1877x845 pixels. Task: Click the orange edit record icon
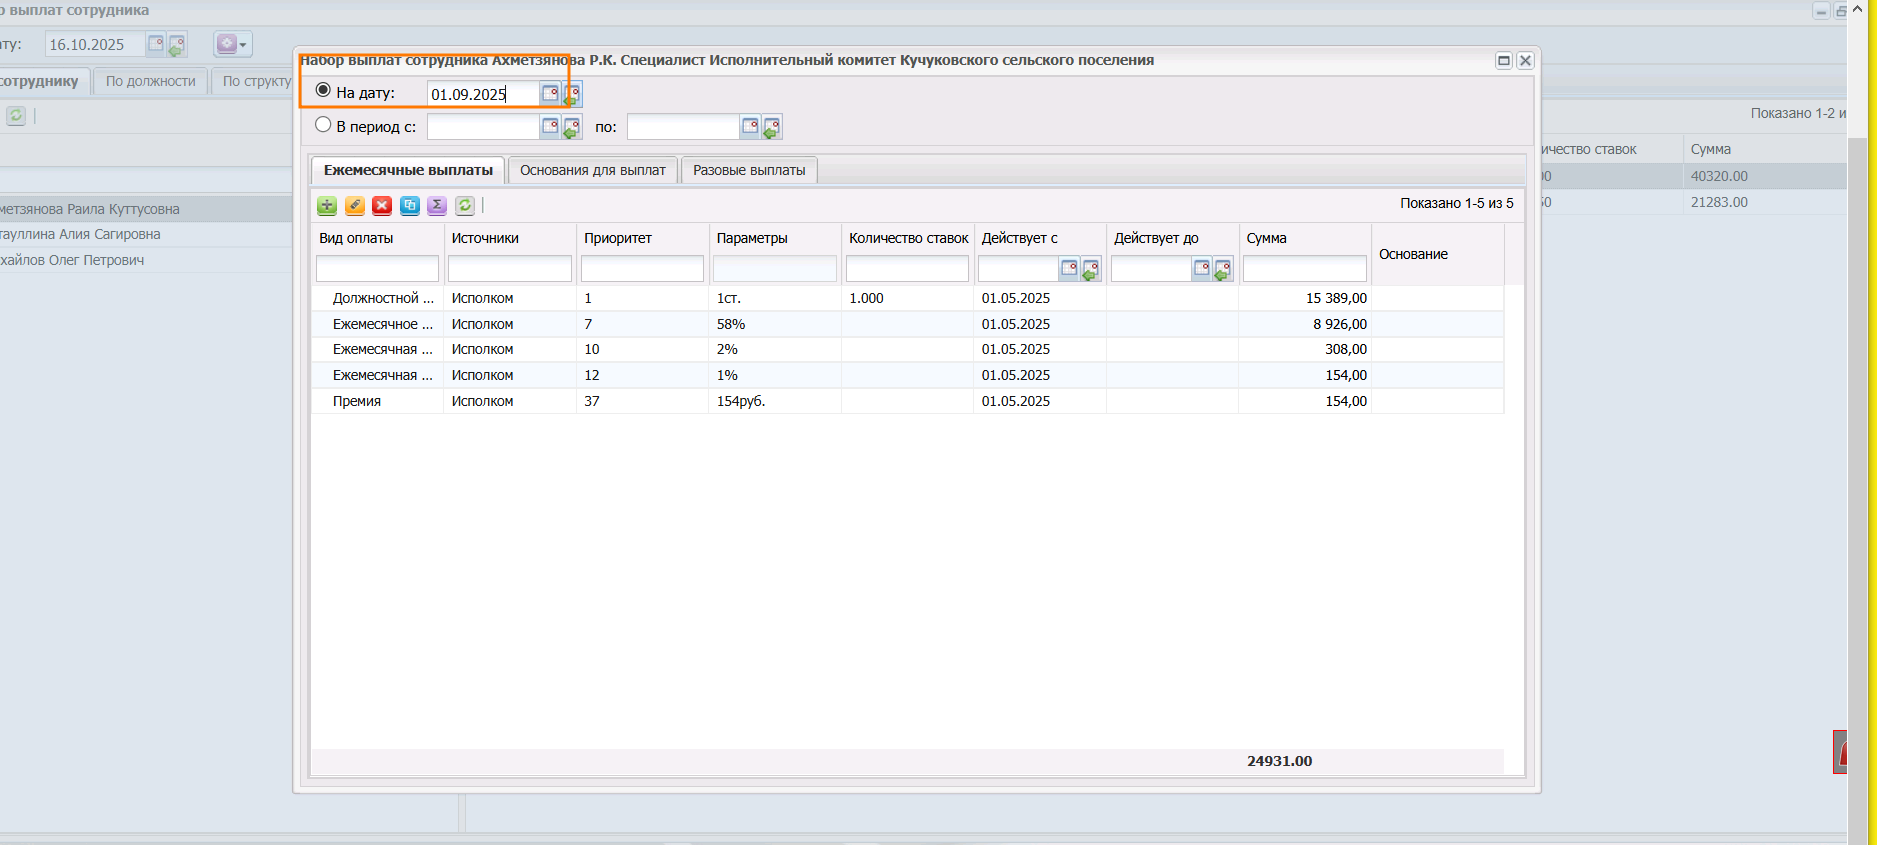tap(355, 206)
